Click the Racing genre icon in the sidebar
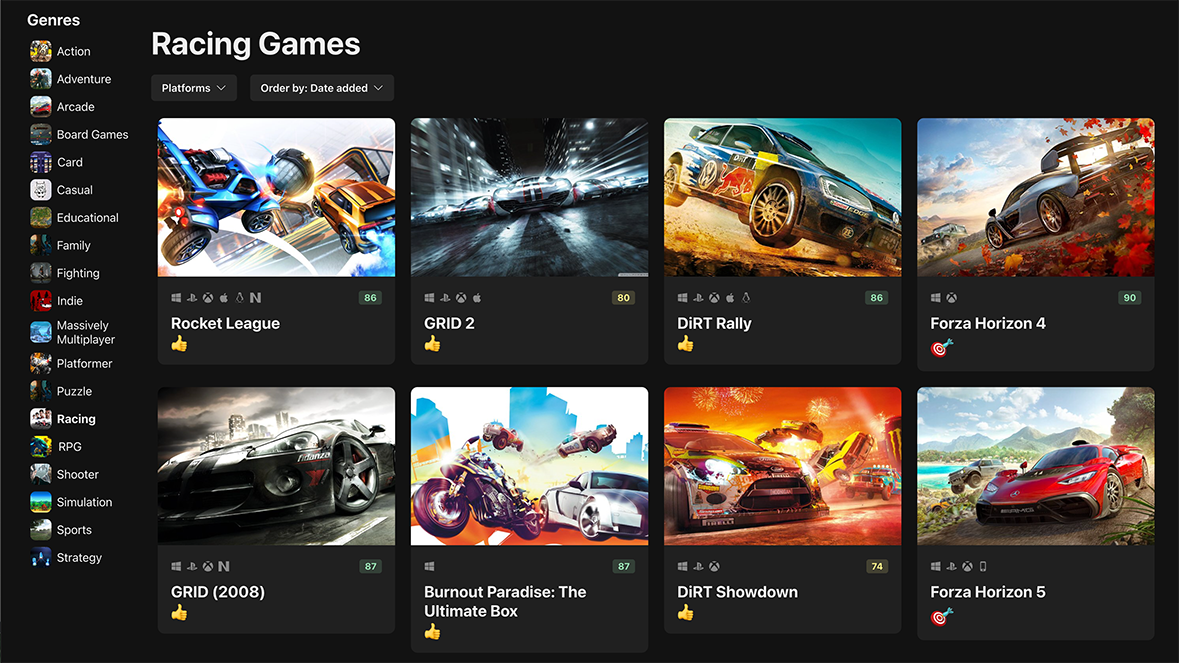Viewport: 1179px width, 663px height. click(x=40, y=418)
